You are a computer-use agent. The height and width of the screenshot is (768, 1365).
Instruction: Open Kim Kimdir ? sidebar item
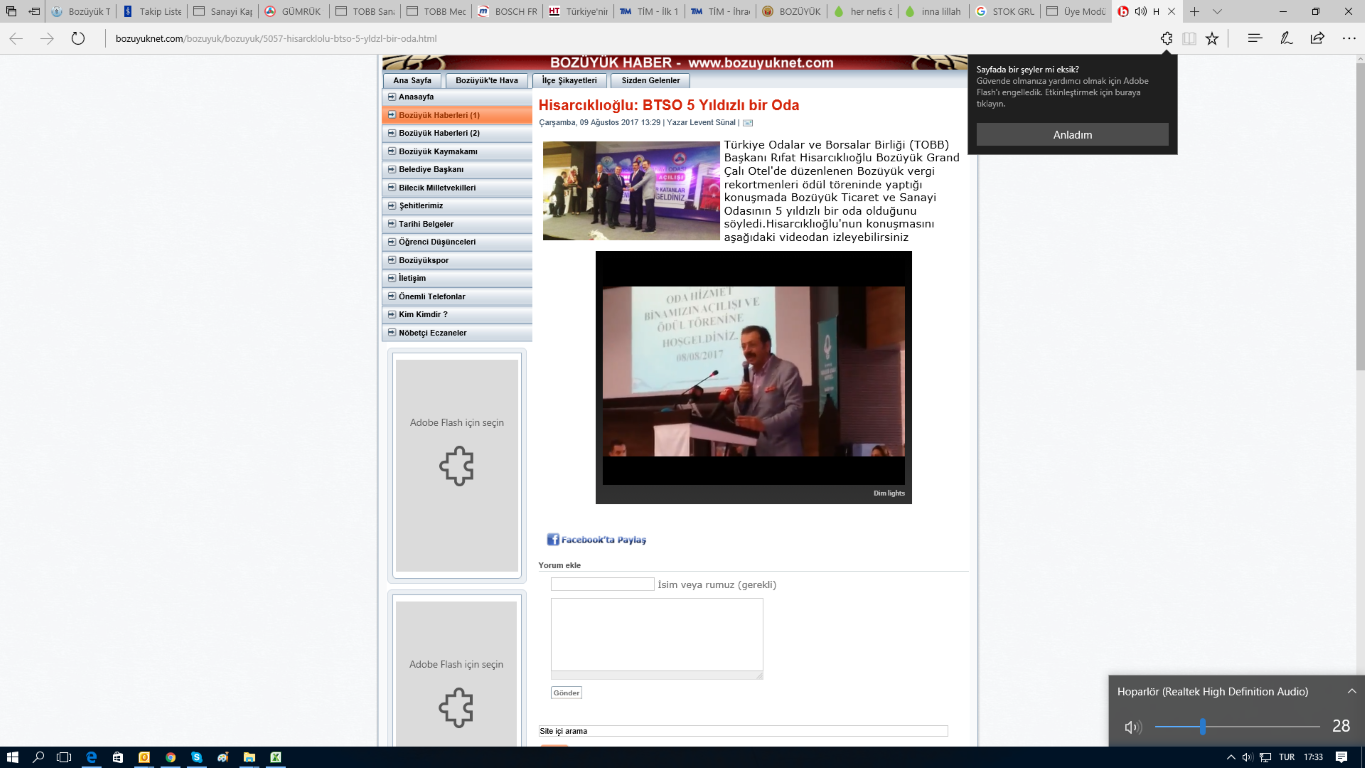coord(457,314)
